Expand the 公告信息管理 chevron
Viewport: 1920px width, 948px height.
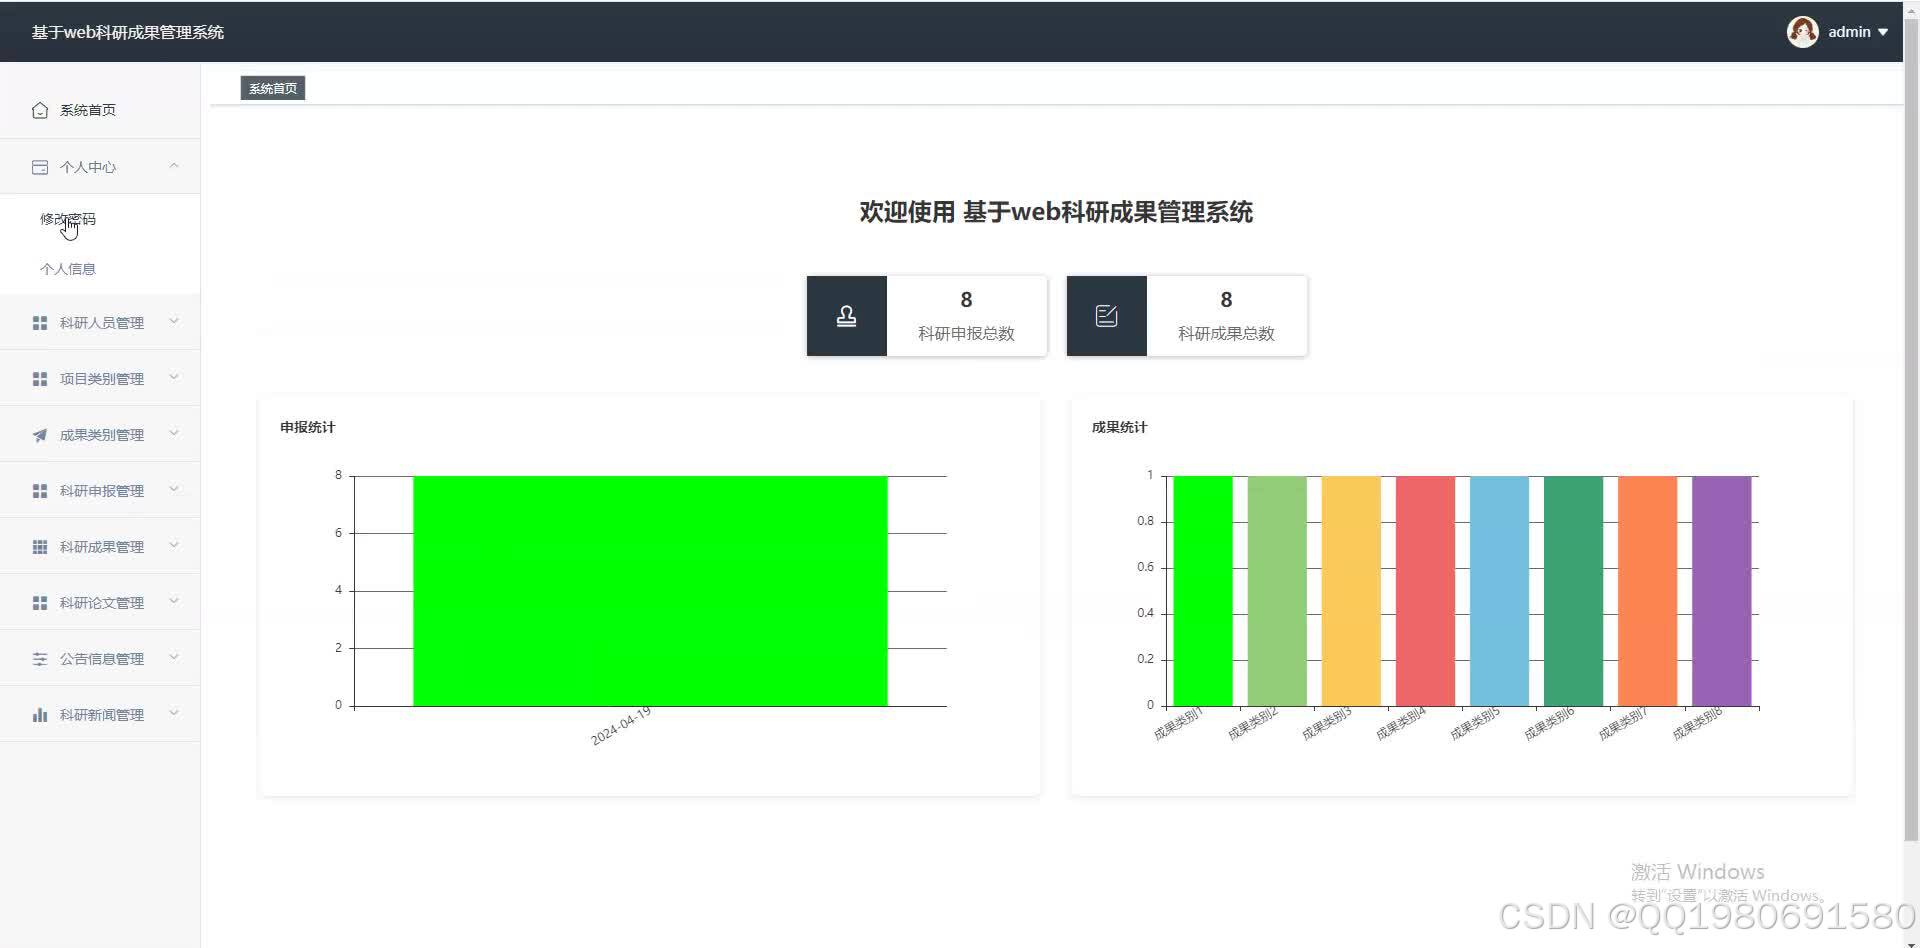point(174,657)
